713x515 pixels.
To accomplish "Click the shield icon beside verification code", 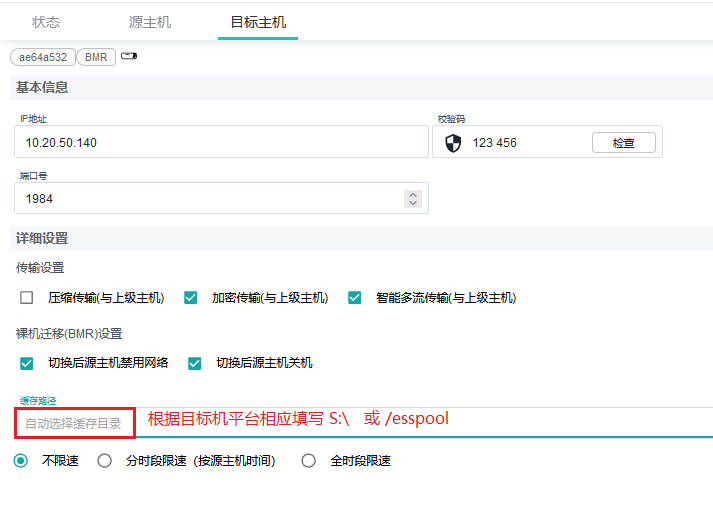I will 453,143.
